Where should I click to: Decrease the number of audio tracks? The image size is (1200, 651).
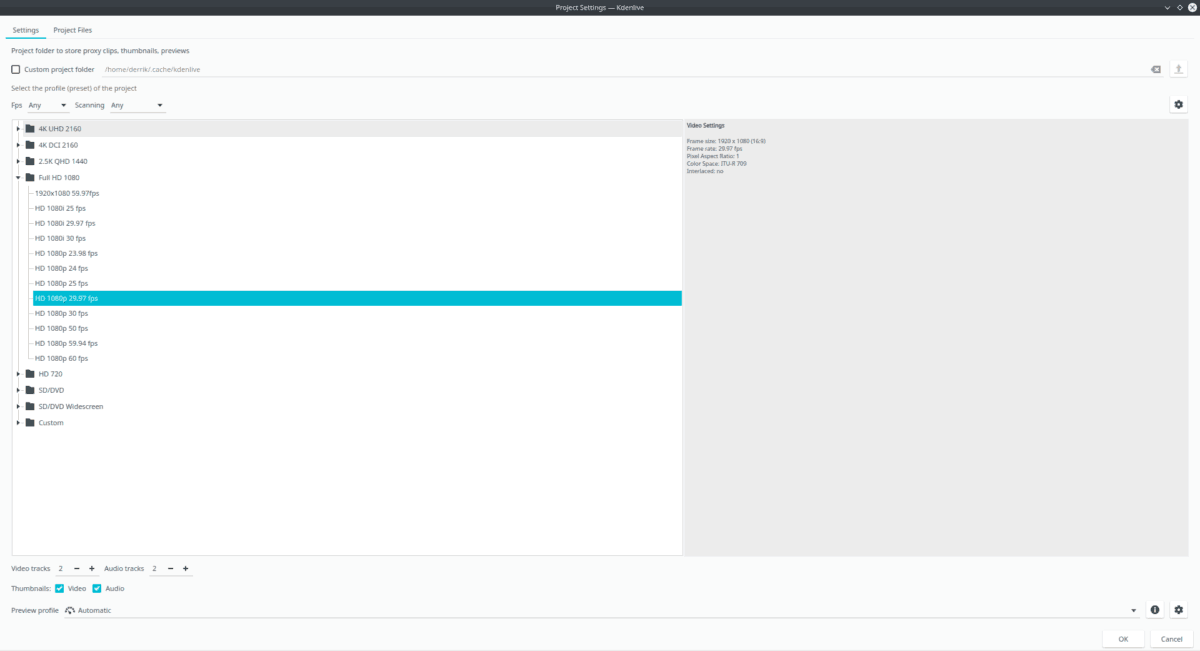(170, 568)
